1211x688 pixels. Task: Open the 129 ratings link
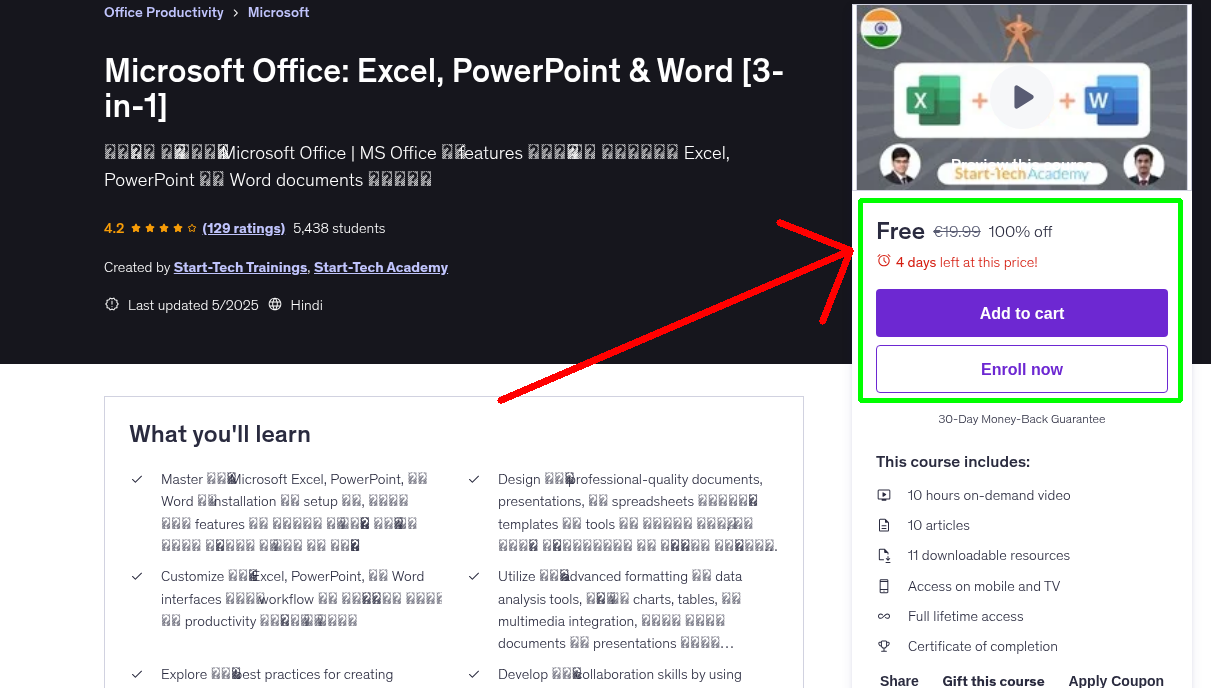pyautogui.click(x=244, y=228)
